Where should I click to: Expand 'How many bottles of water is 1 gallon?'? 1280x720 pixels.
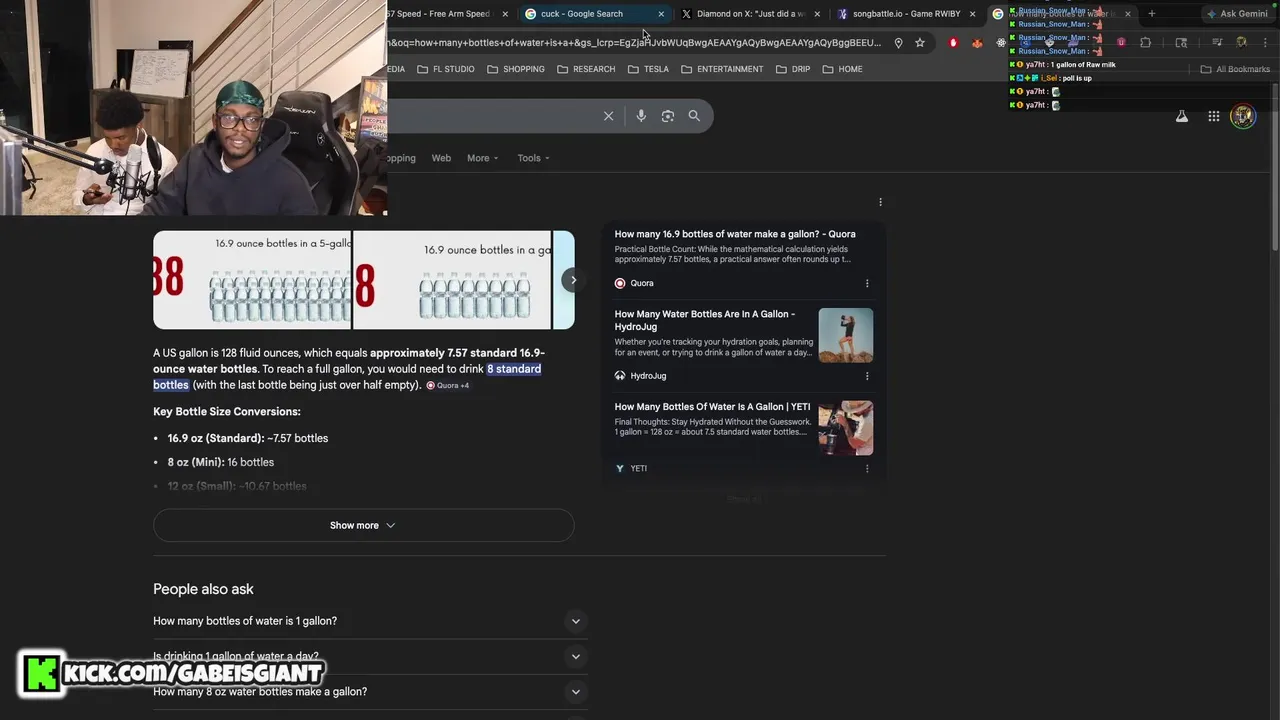click(370, 621)
